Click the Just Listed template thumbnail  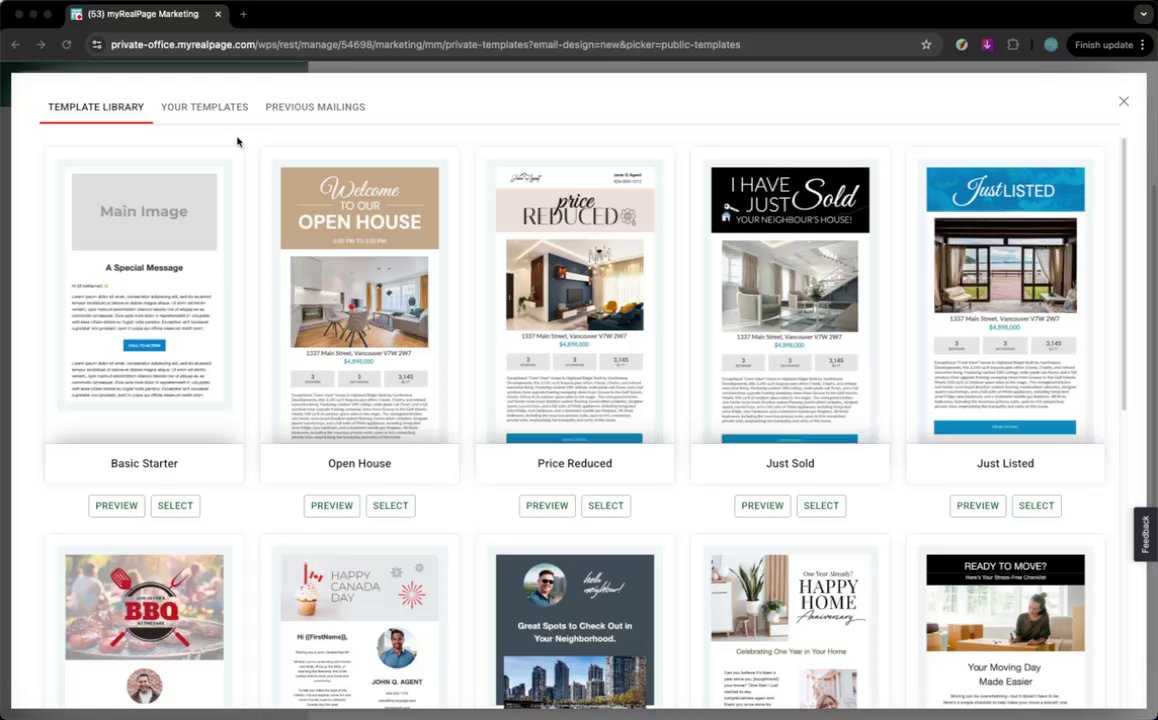(1005, 295)
